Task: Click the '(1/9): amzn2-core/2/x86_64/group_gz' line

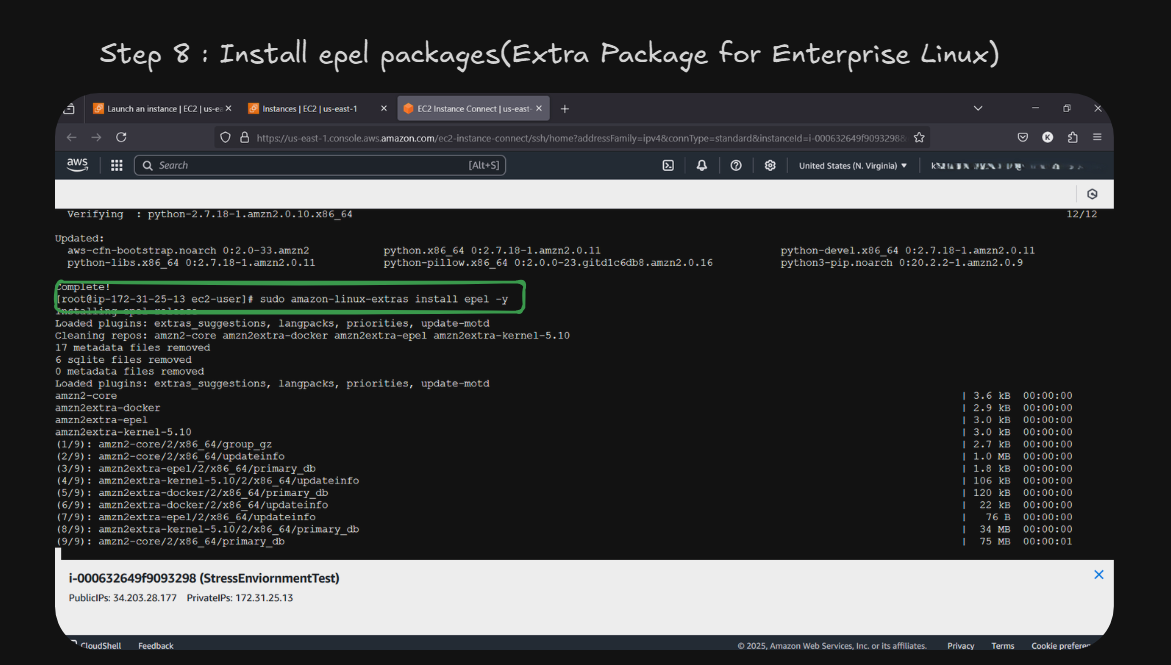Action: (164, 444)
